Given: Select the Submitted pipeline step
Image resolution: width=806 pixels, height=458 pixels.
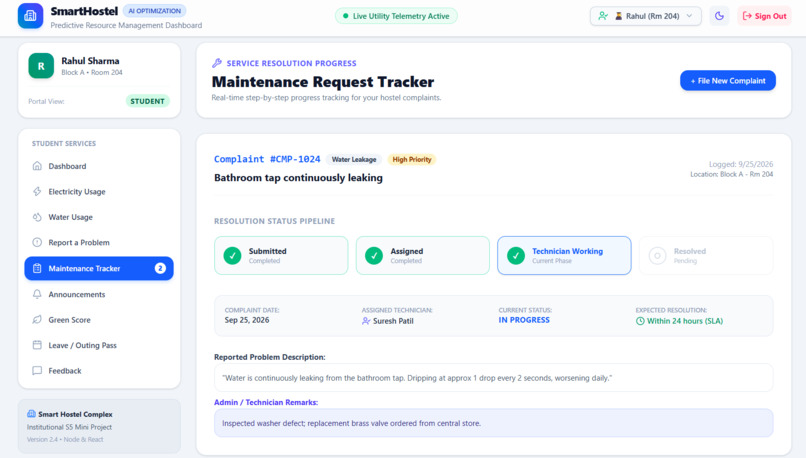Looking at the screenshot, I should click(281, 255).
